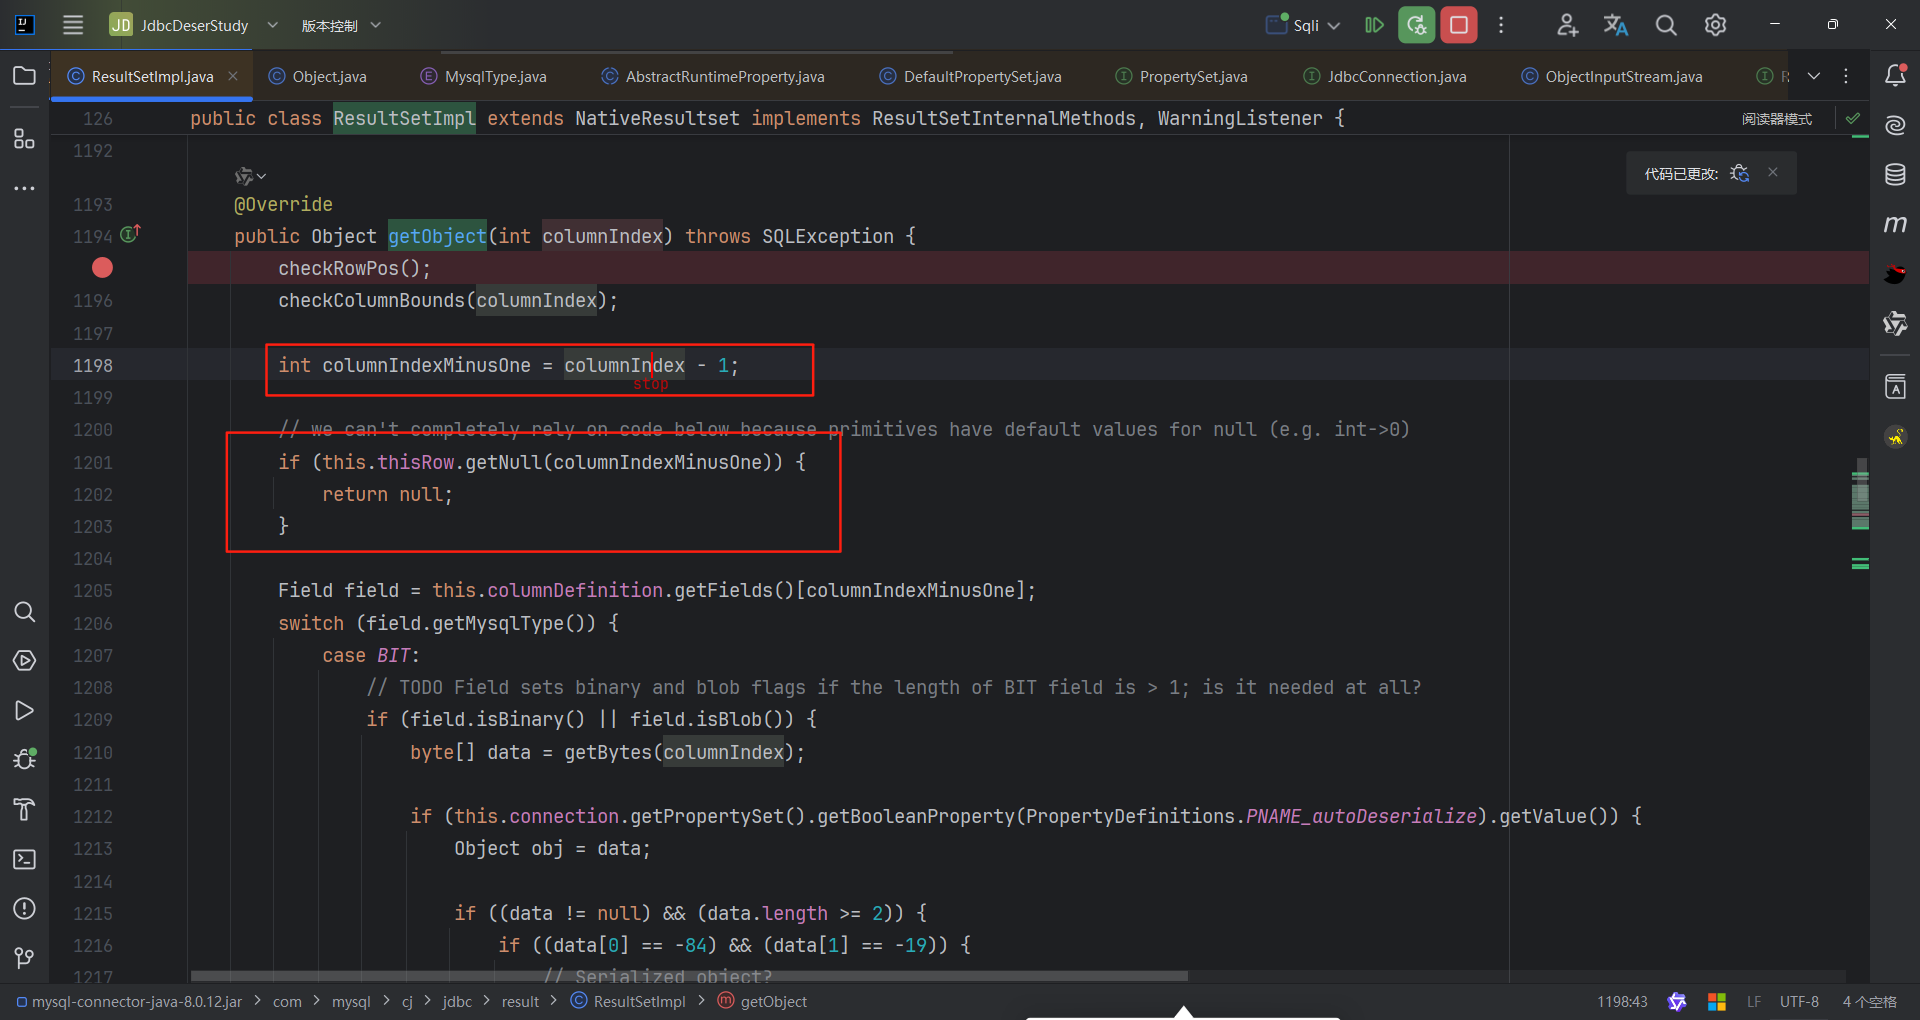This screenshot has height=1020, width=1920.
Task: Open the Find tool window
Action: coord(24,612)
